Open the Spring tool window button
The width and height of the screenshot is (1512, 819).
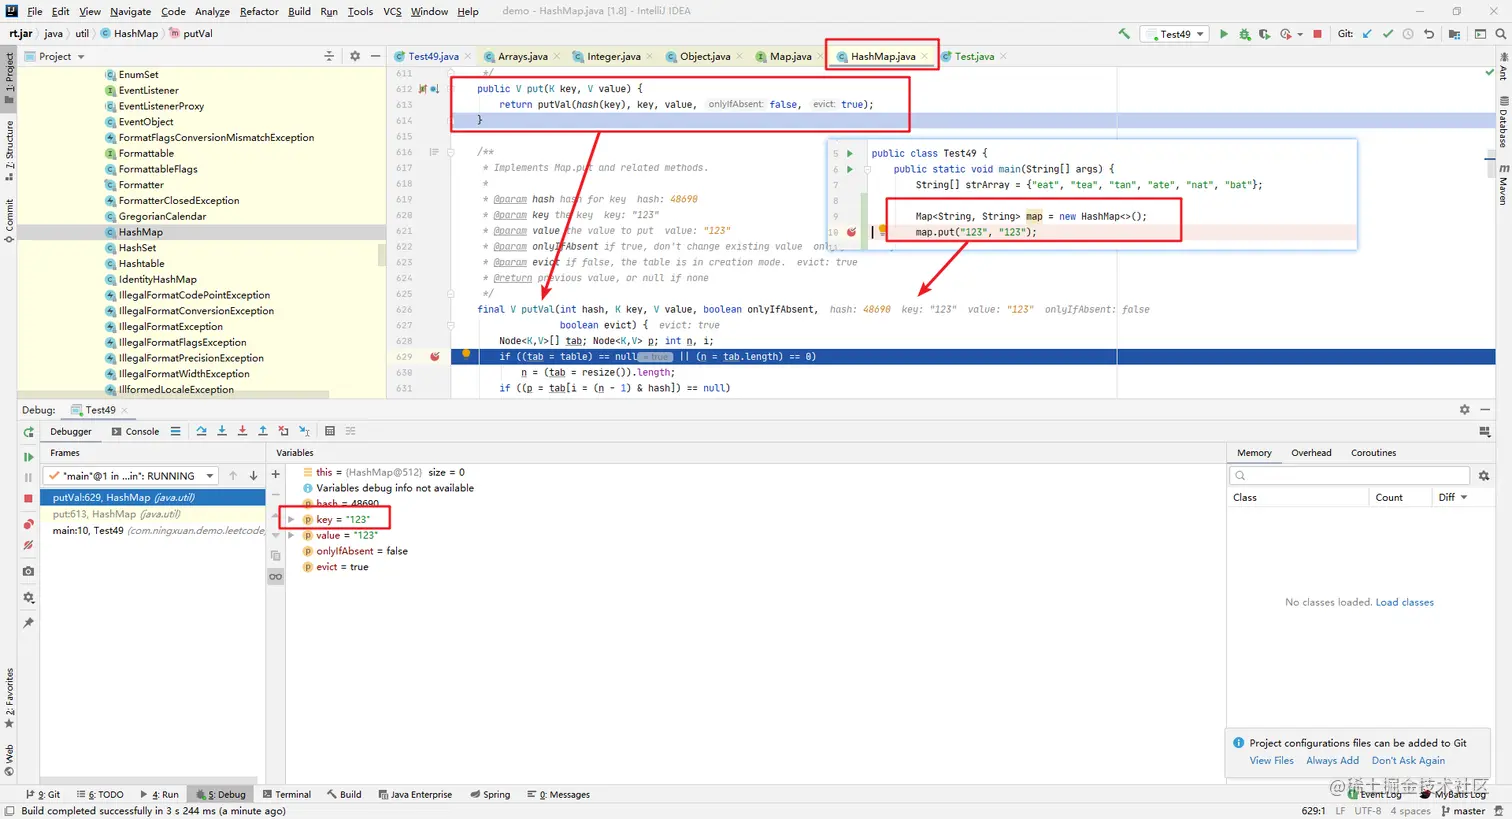tap(490, 794)
